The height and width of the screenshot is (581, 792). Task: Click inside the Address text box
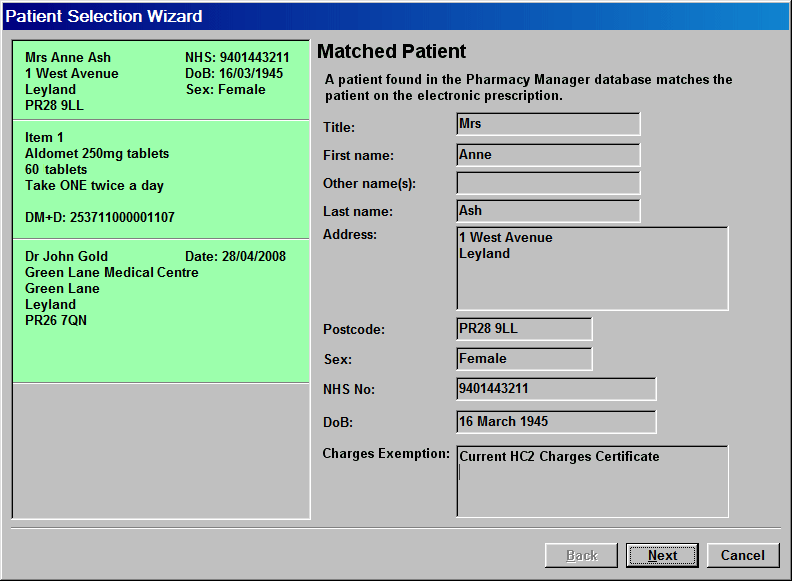coord(592,268)
